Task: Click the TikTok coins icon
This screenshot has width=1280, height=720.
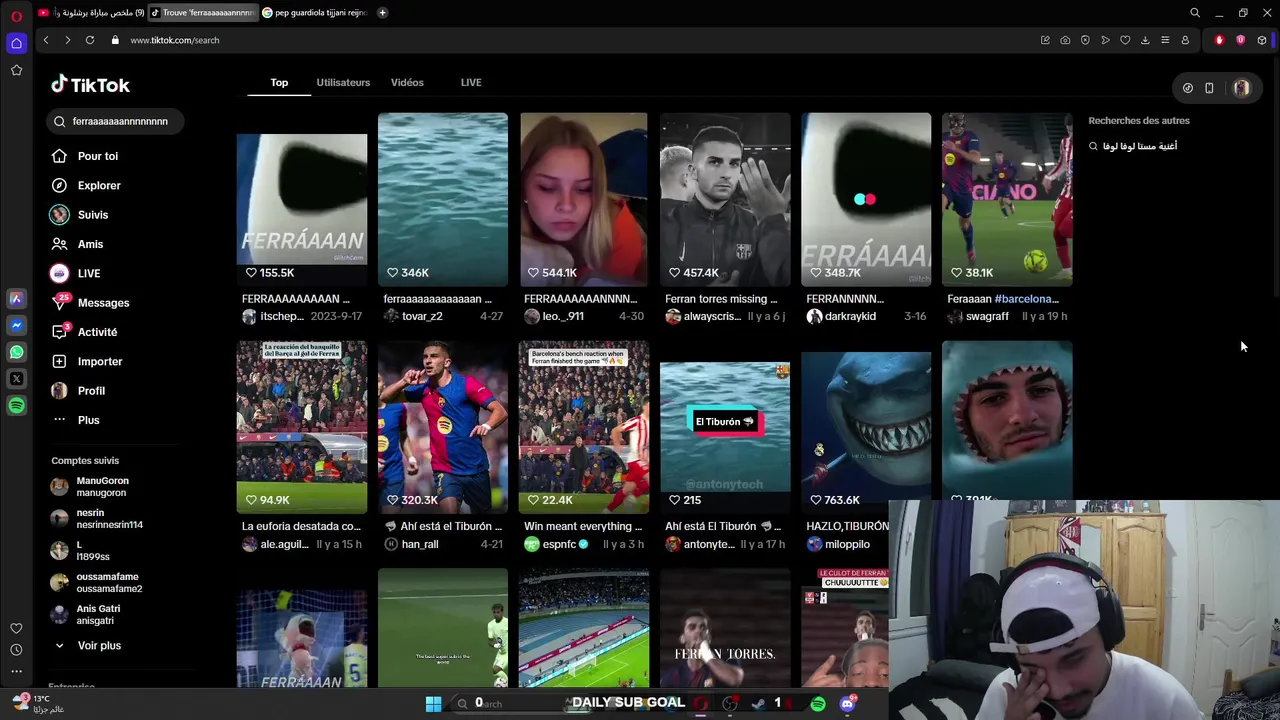Action: (1188, 88)
